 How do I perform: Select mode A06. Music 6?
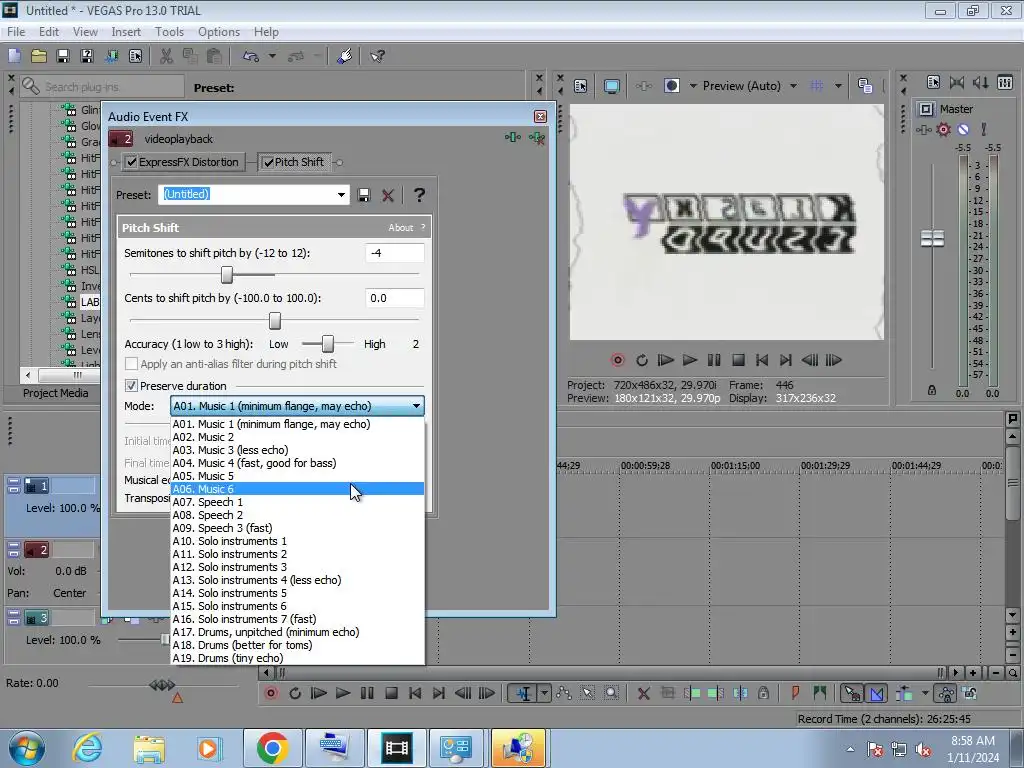[x=297, y=488]
